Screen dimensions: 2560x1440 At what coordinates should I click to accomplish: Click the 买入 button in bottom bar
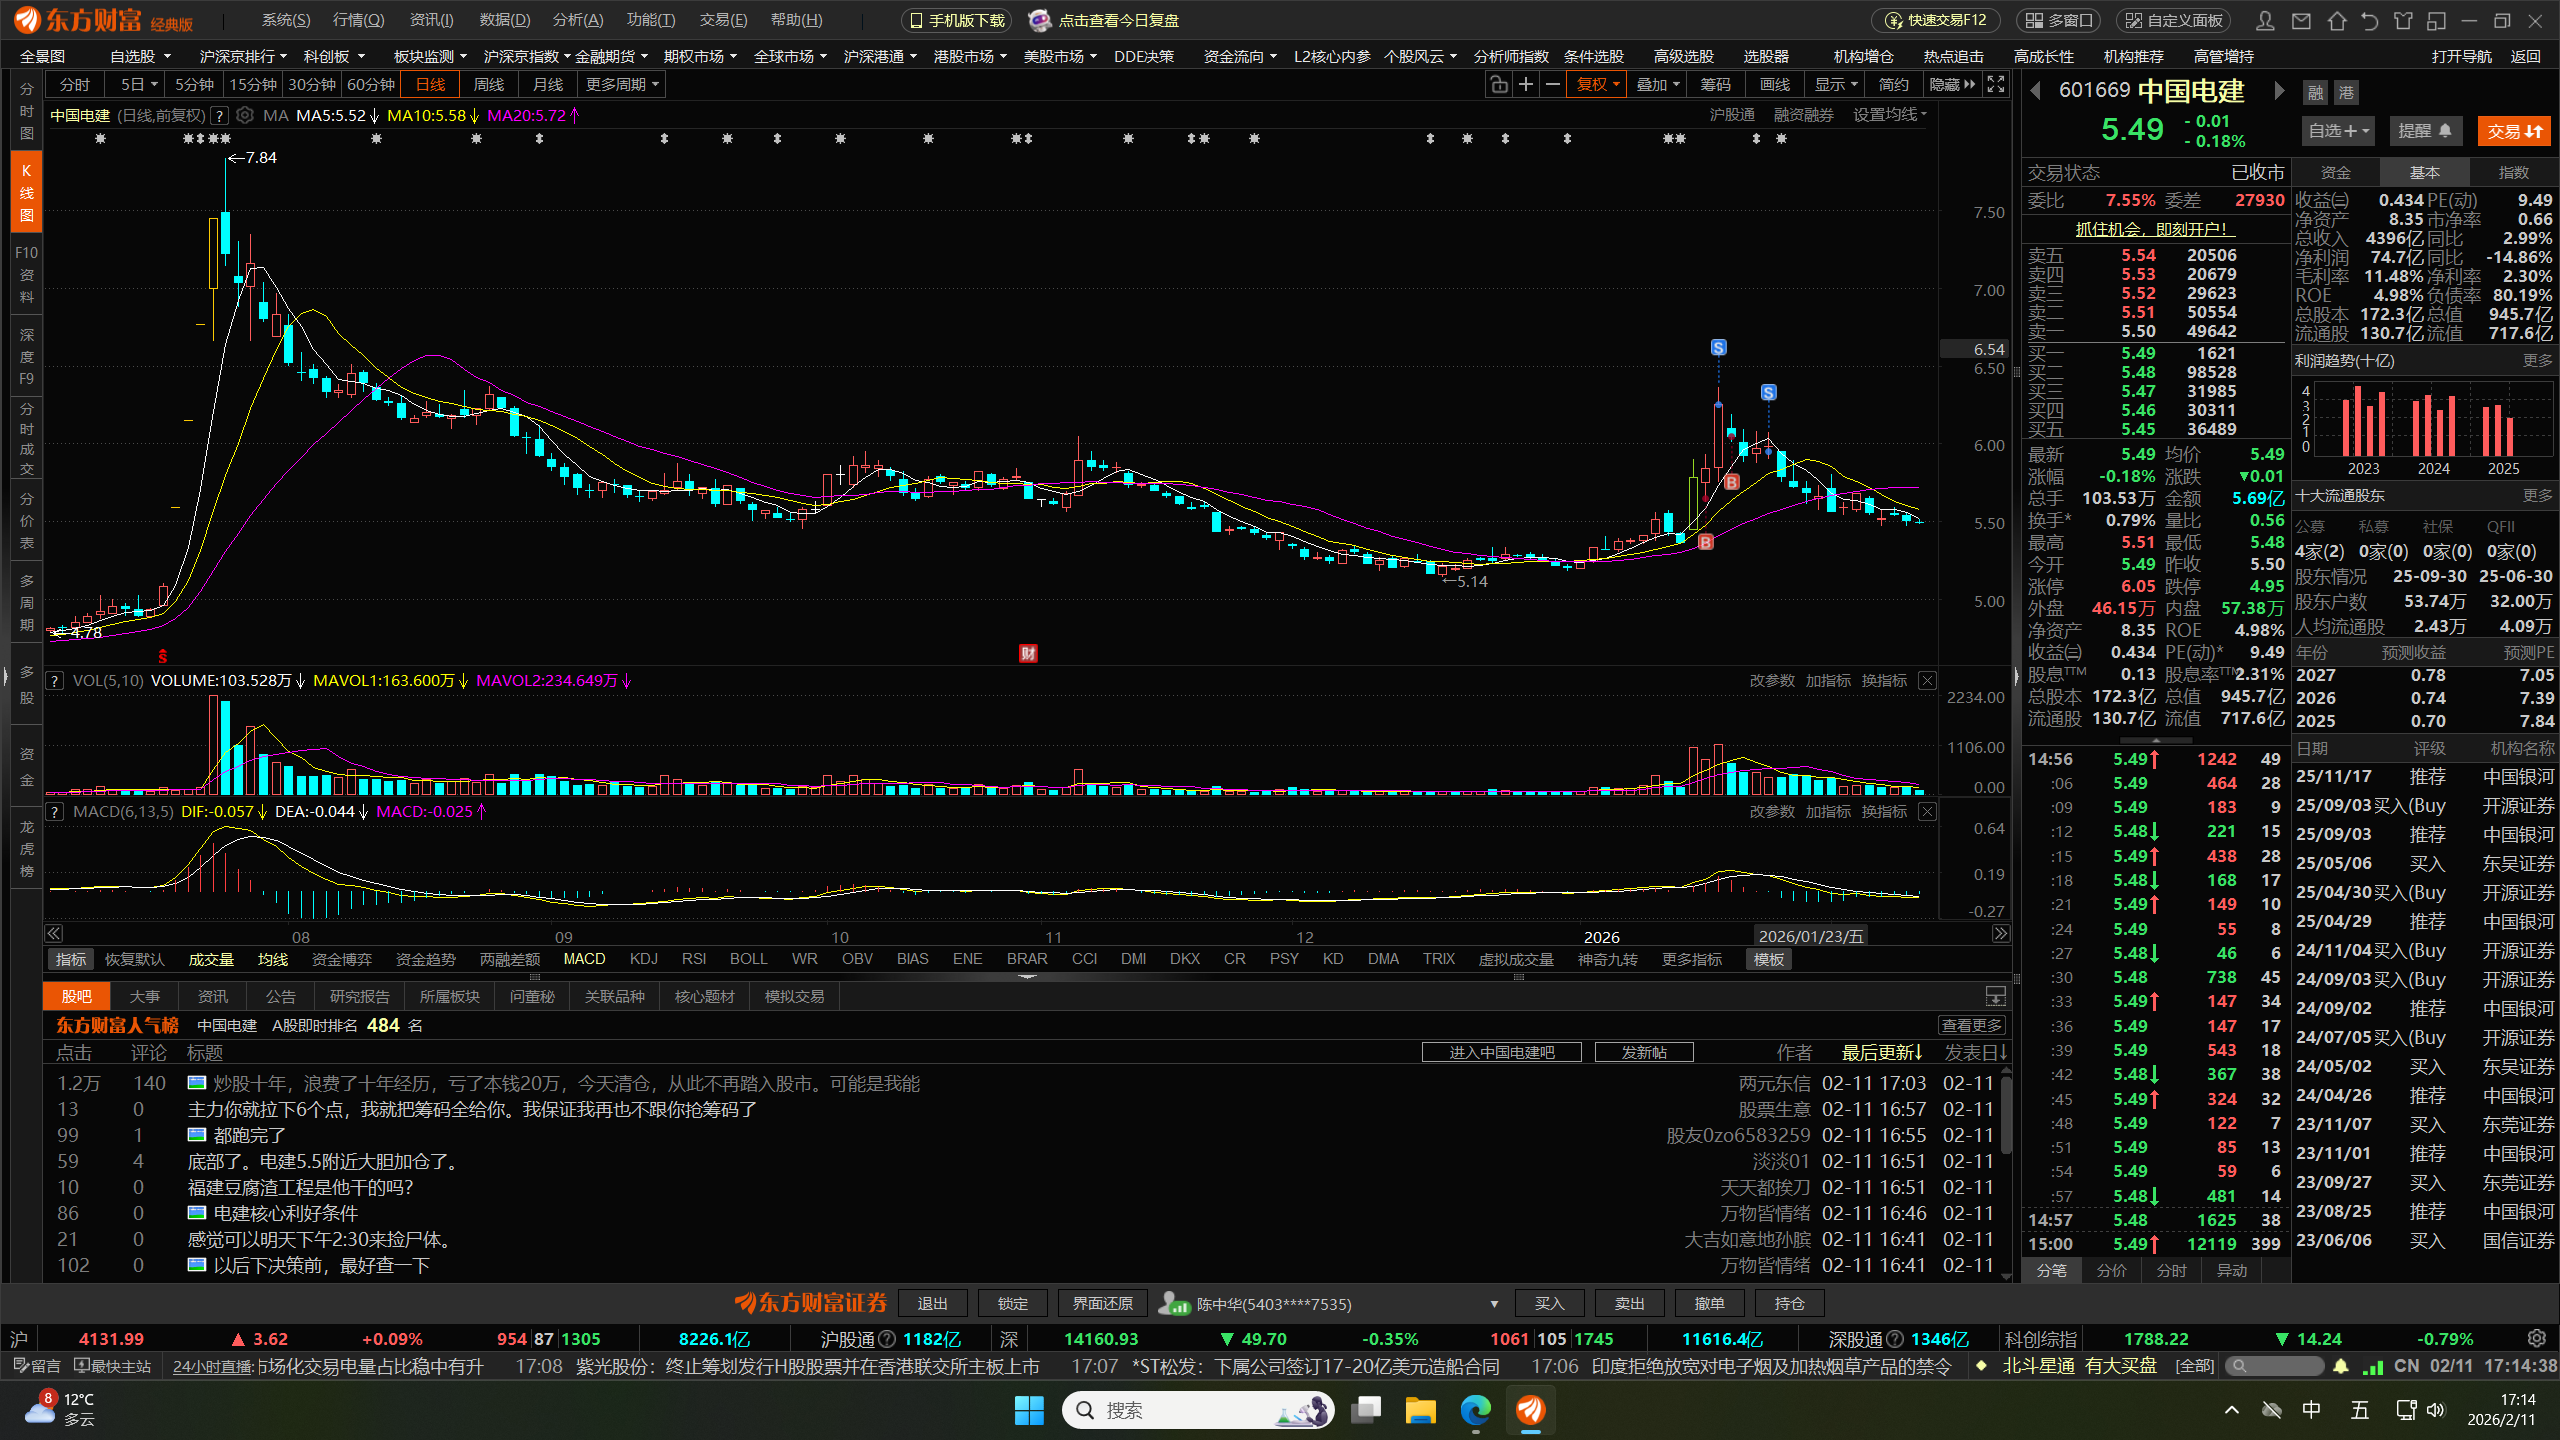[x=1548, y=1304]
